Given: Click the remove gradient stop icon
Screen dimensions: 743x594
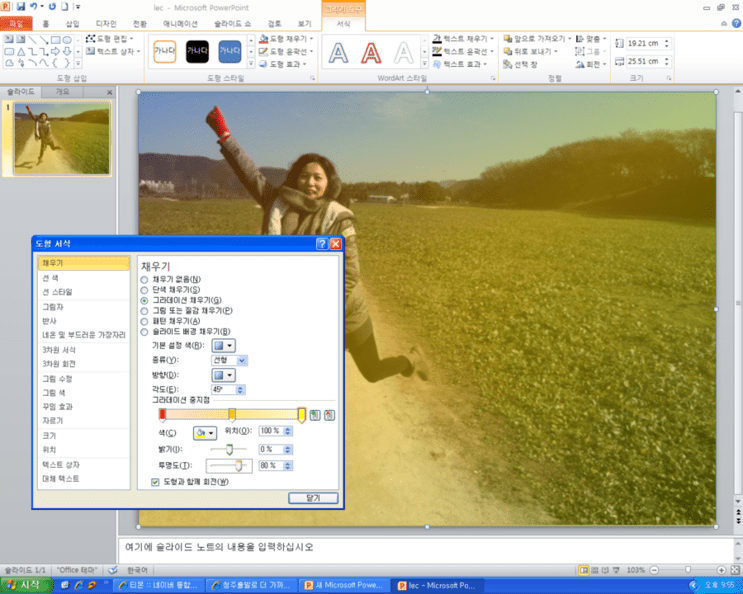Looking at the screenshot, I should pyautogui.click(x=329, y=415).
